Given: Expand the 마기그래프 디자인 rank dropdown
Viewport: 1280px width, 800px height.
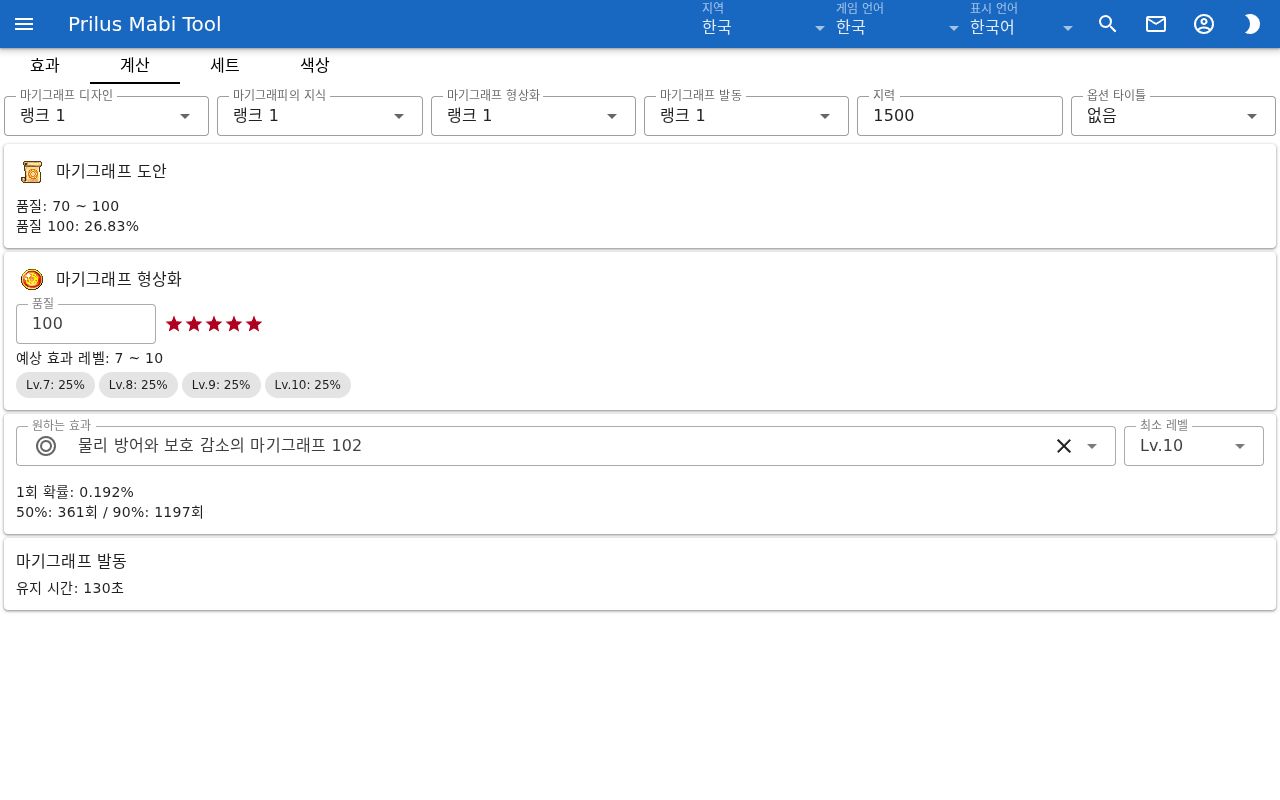Looking at the screenshot, I should click(x=107, y=116).
